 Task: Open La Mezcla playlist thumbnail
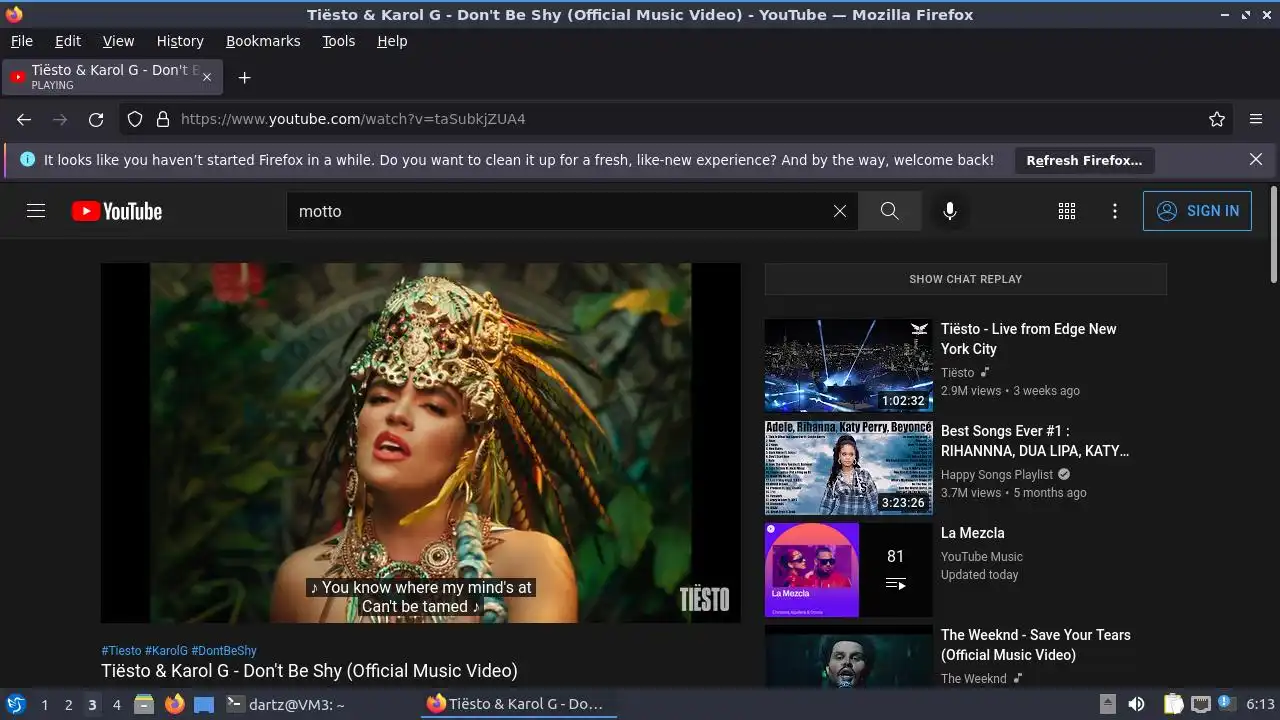(848, 569)
